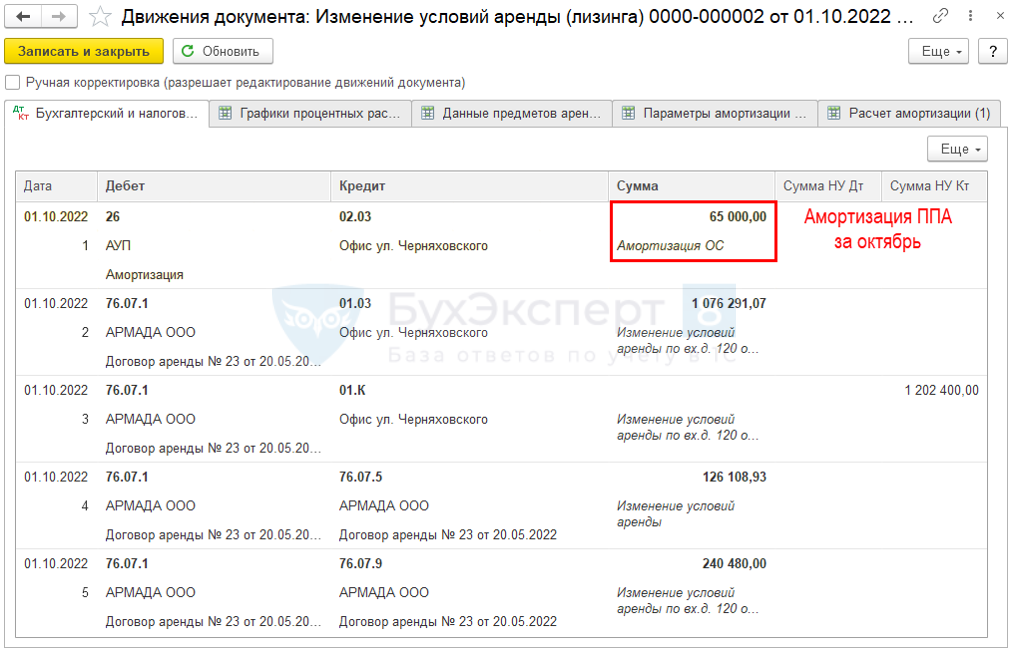
Task: Select the 65 000,00 amount cell
Action: (x=738, y=216)
